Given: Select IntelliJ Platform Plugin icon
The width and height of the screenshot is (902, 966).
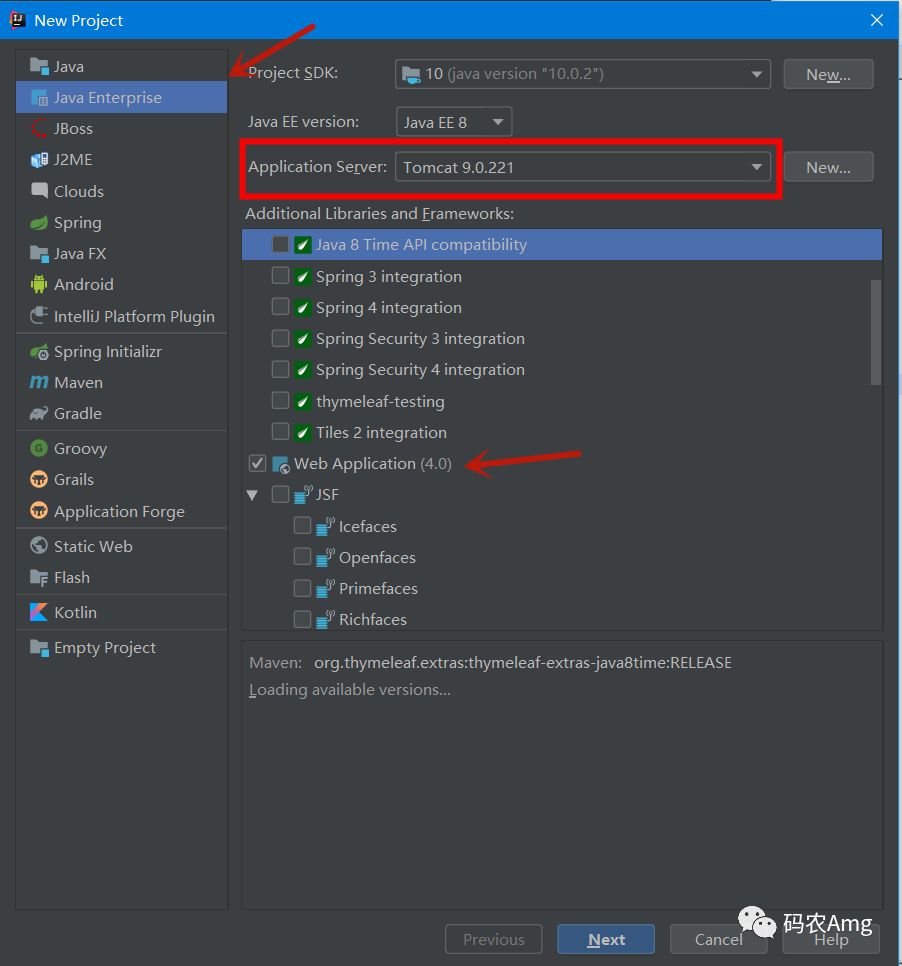Looking at the screenshot, I should coord(39,315).
